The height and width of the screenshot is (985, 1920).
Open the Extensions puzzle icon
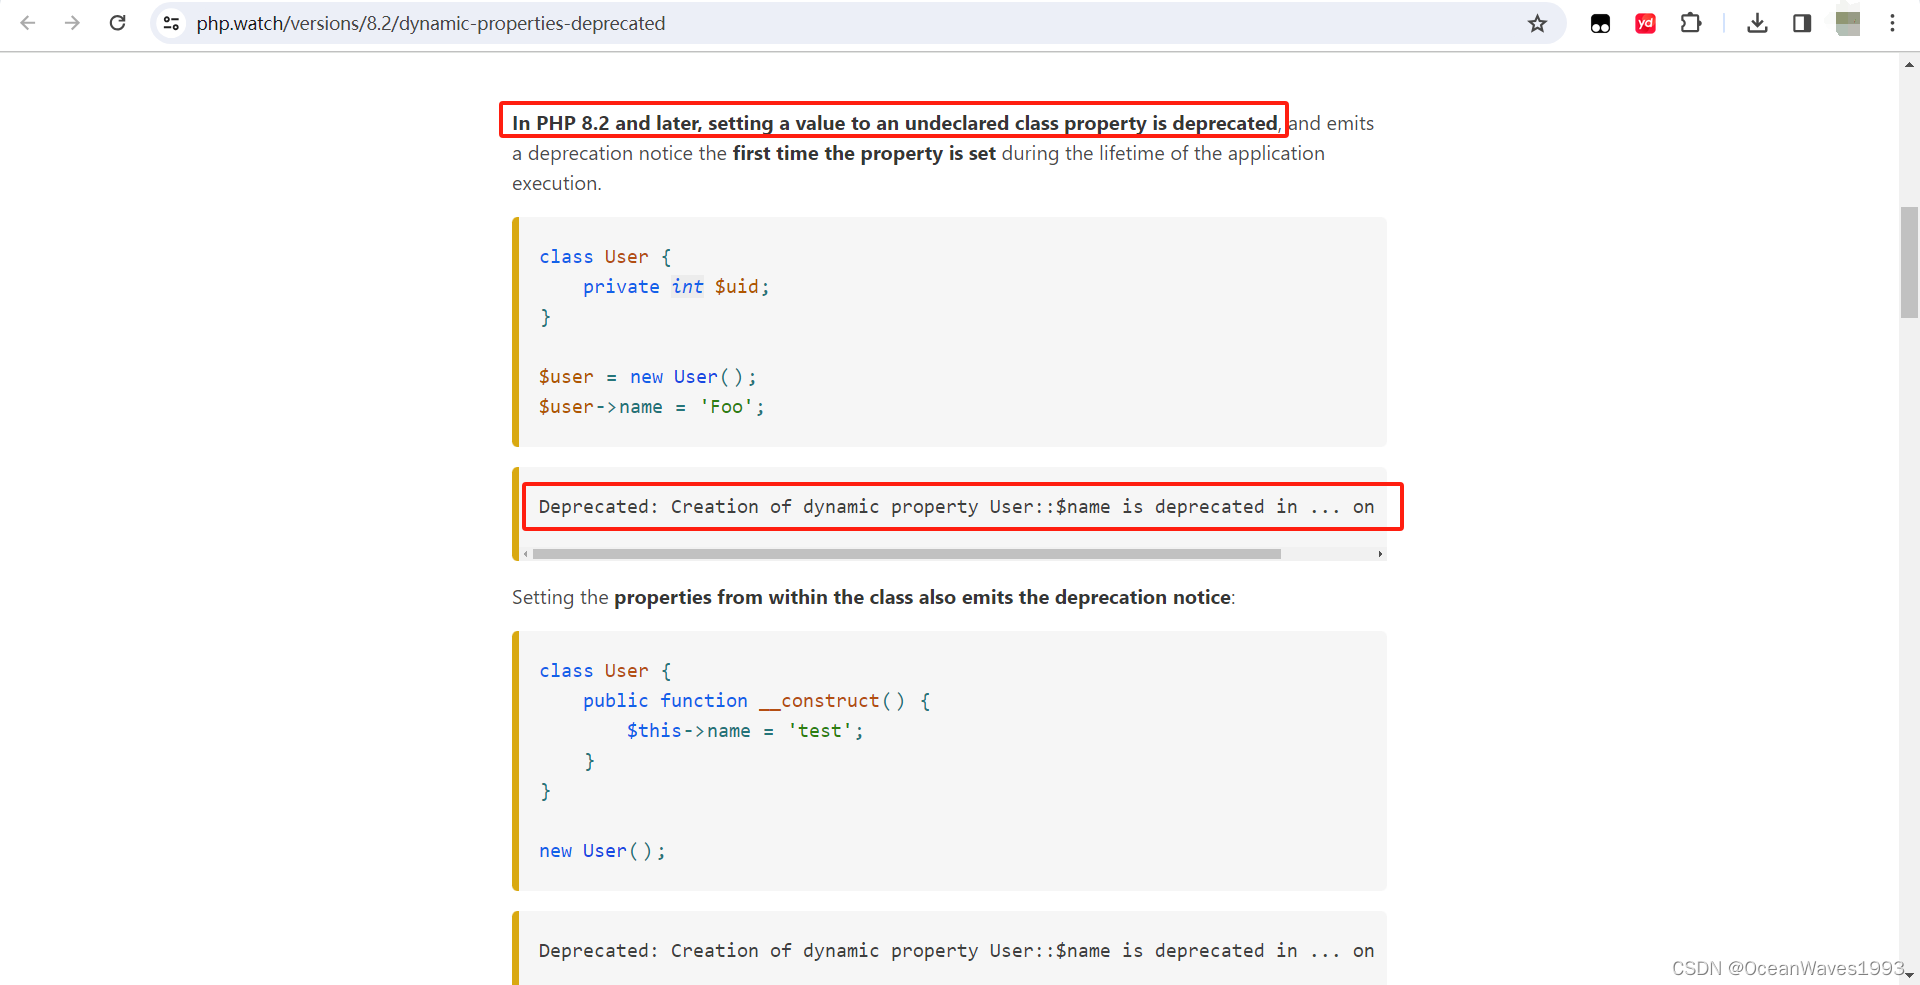(1691, 23)
